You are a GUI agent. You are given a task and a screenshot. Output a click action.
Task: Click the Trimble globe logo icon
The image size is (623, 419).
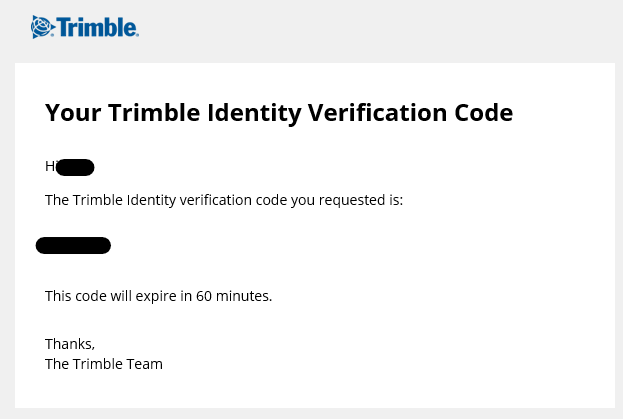[43, 27]
